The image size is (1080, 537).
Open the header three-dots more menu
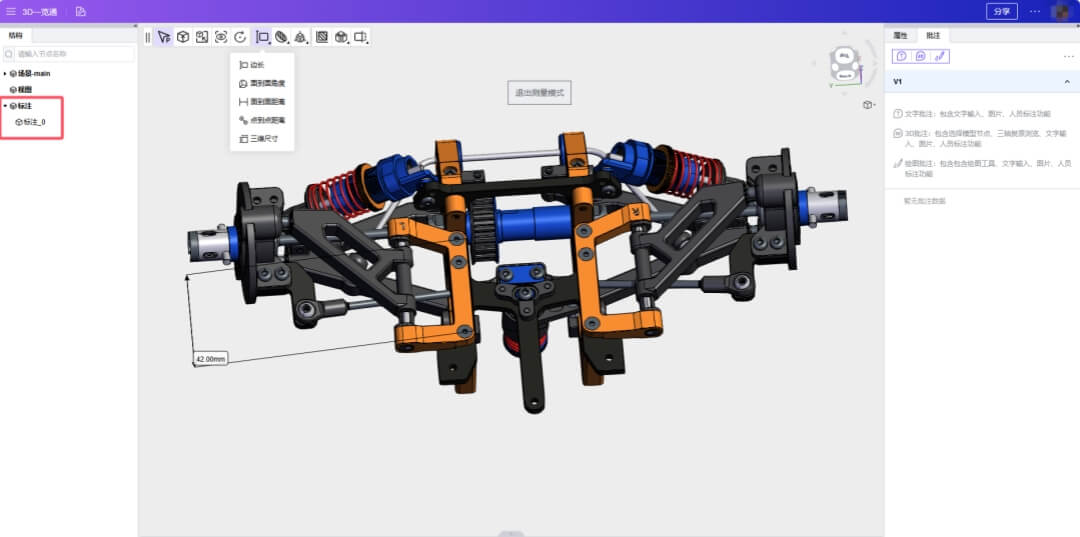(1035, 11)
